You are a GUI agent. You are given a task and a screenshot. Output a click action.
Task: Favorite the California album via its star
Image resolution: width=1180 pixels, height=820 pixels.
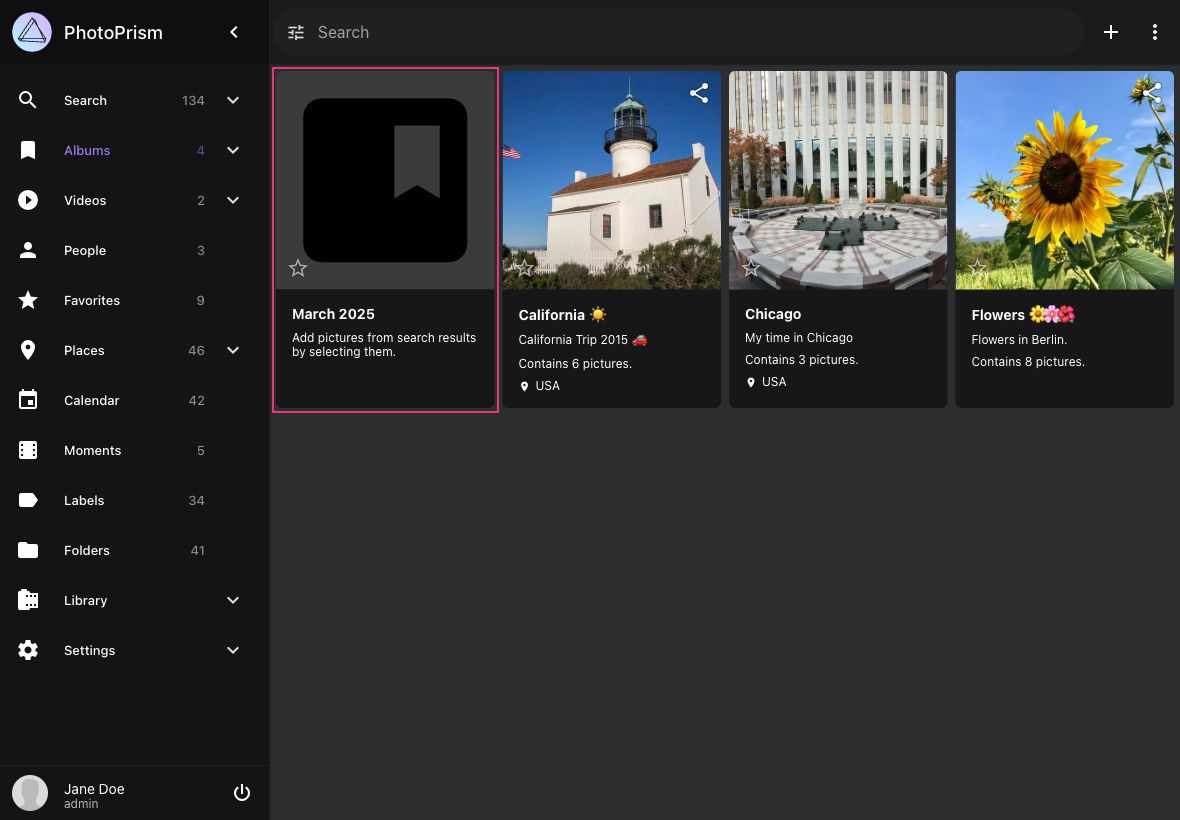pos(524,268)
